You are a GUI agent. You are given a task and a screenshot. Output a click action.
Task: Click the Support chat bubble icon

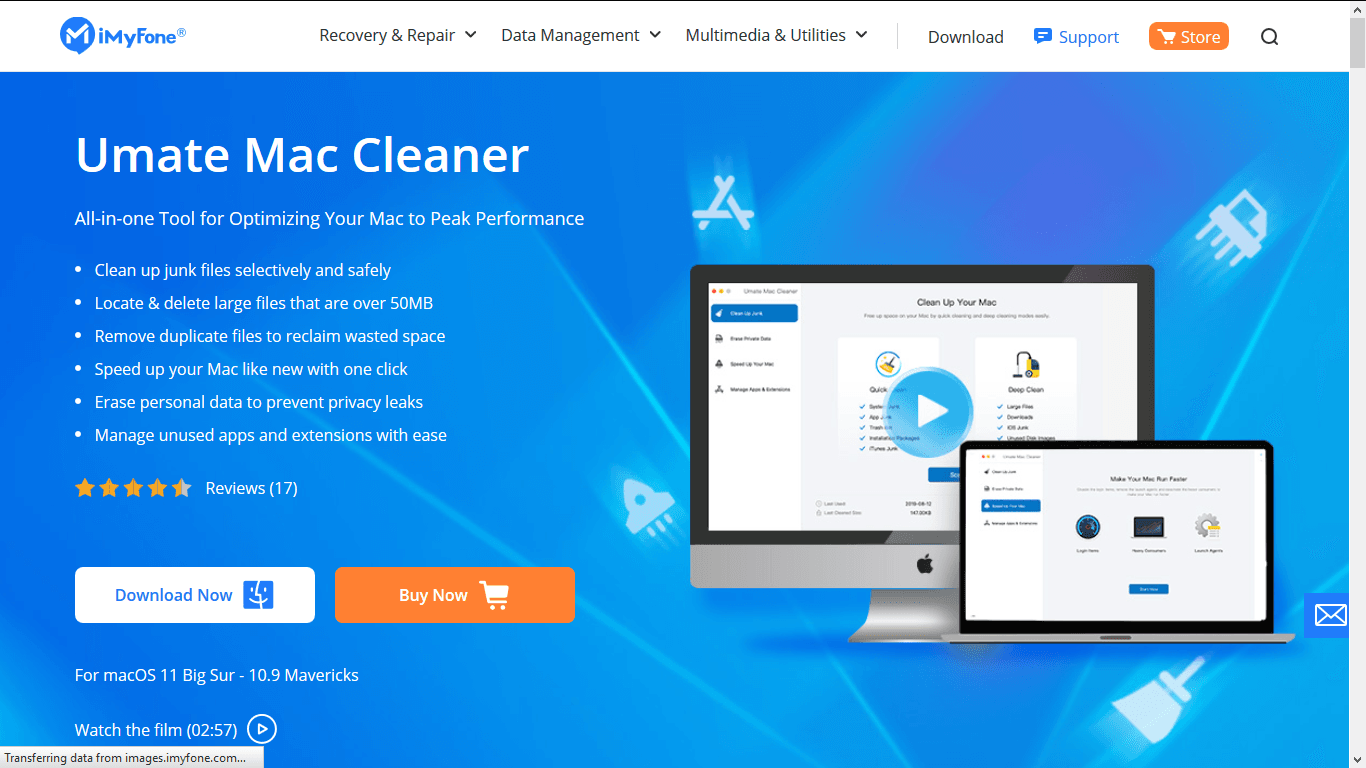(1043, 37)
